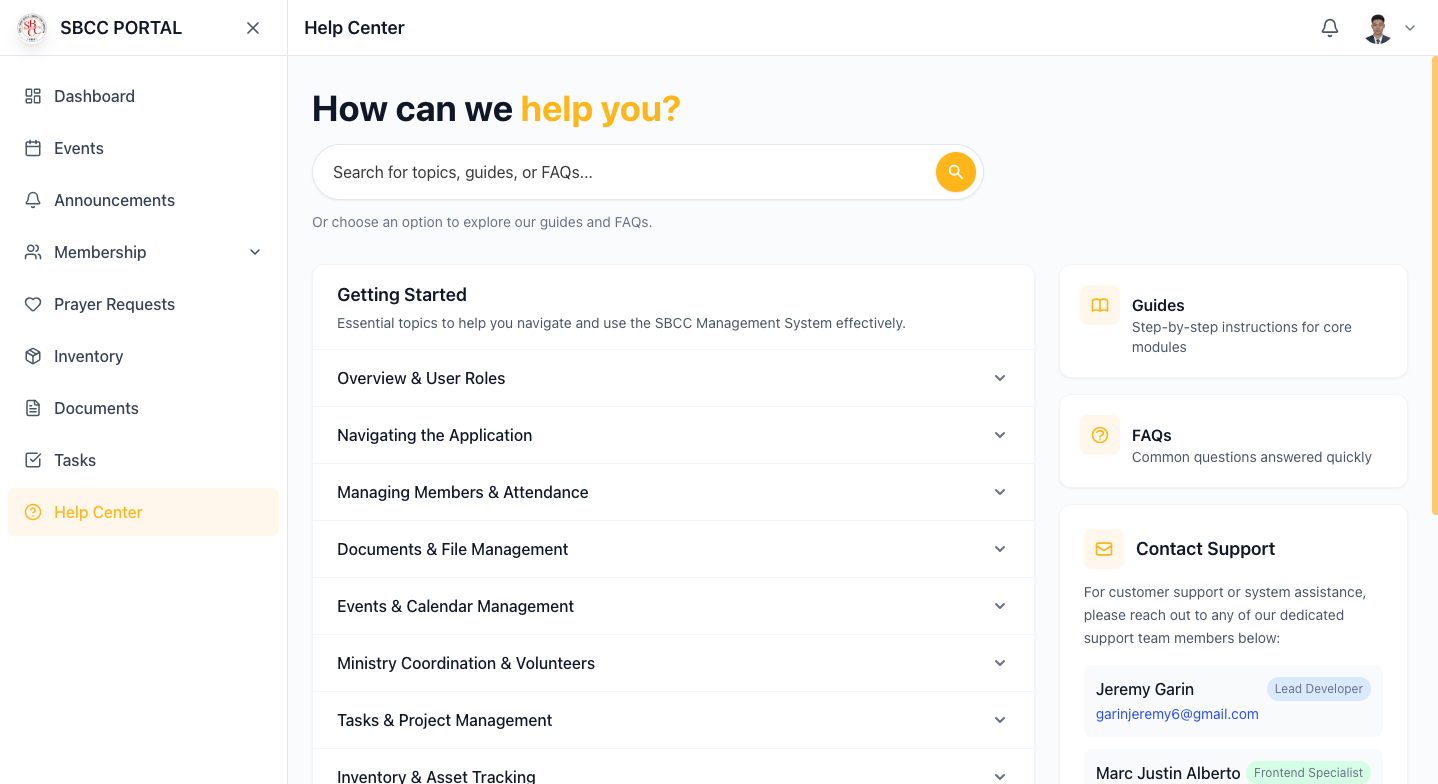Expand the Membership submenu in sidebar
Screen dimensions: 1438x784
255,252
